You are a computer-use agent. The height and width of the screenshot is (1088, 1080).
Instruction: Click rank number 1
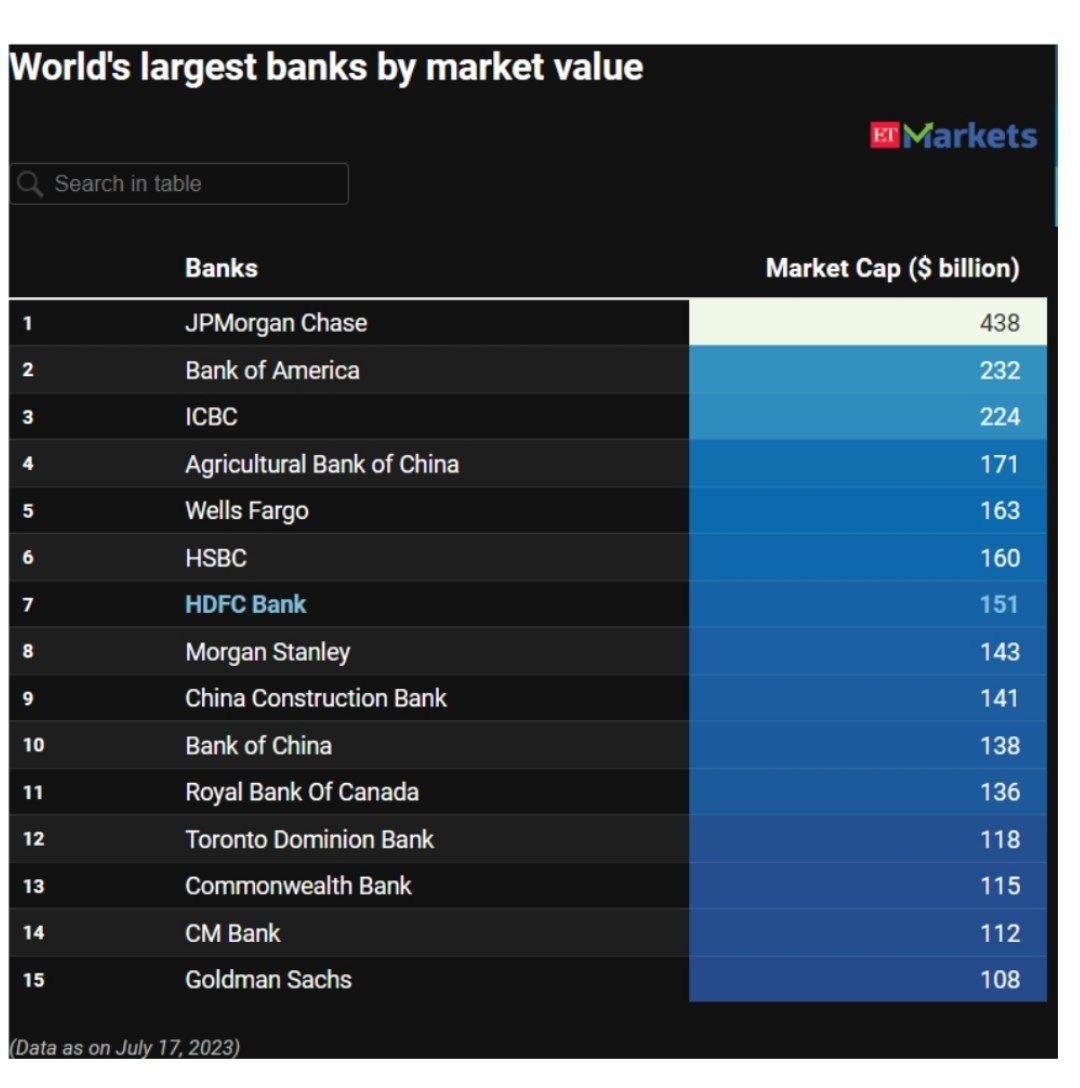(x=28, y=323)
